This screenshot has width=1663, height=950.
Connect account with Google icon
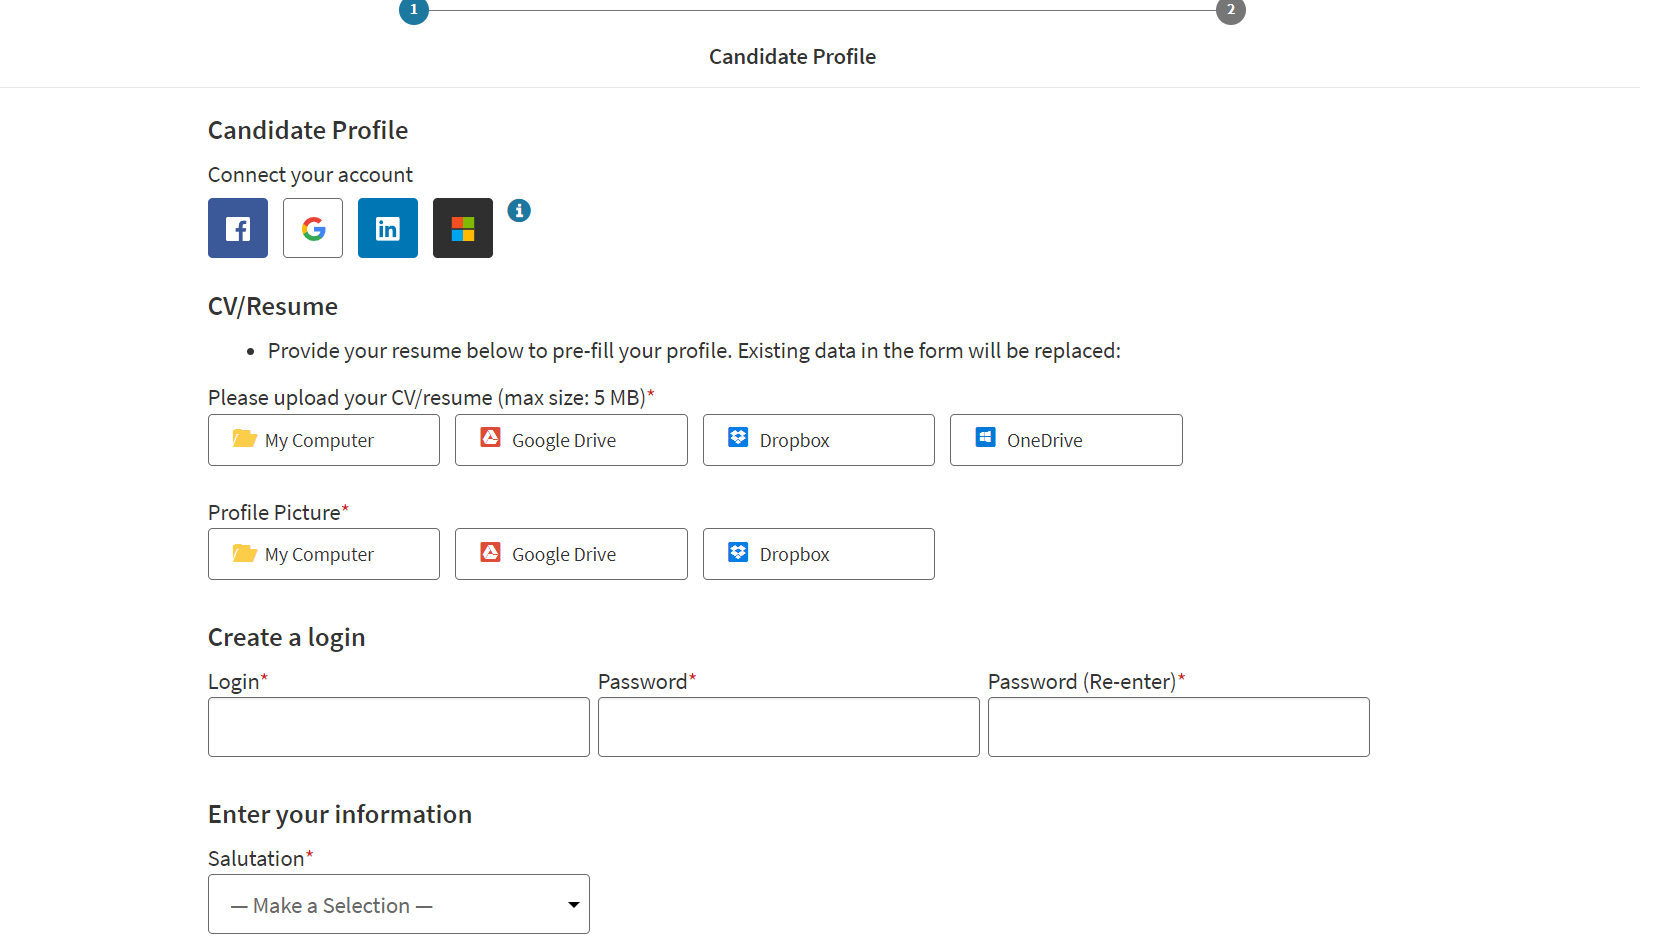(313, 228)
